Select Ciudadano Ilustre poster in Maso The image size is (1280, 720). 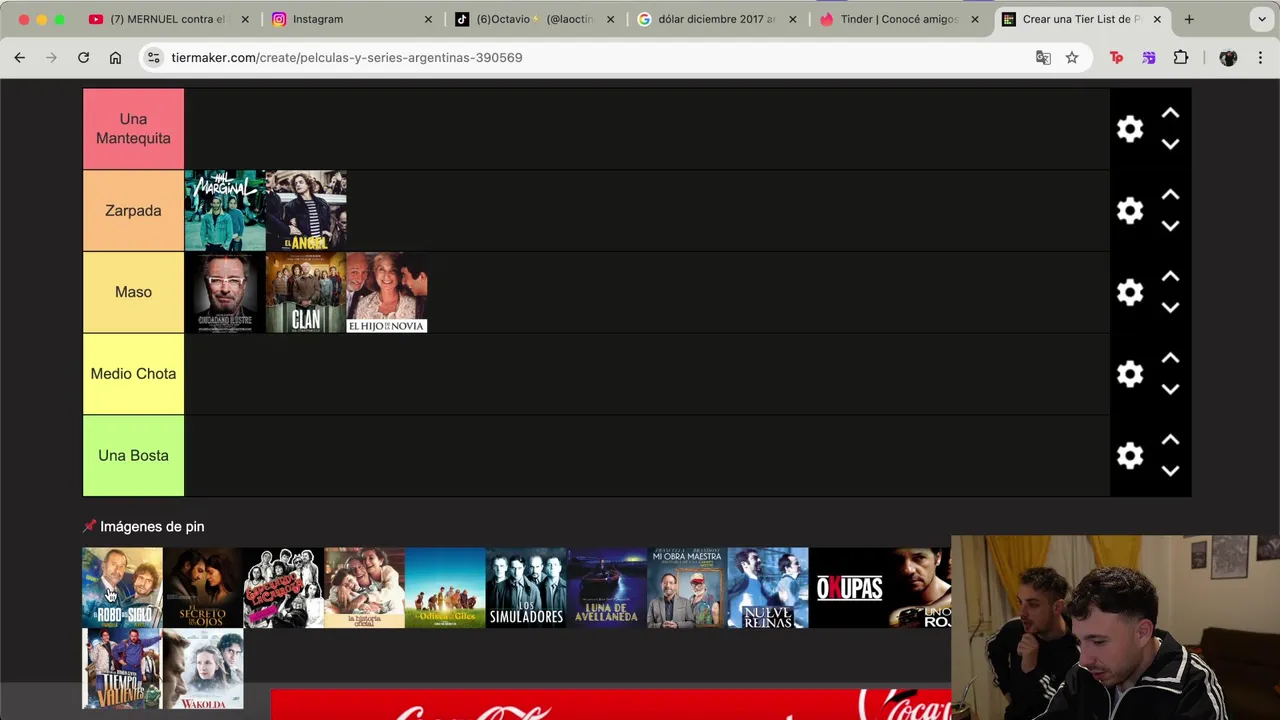tap(225, 292)
